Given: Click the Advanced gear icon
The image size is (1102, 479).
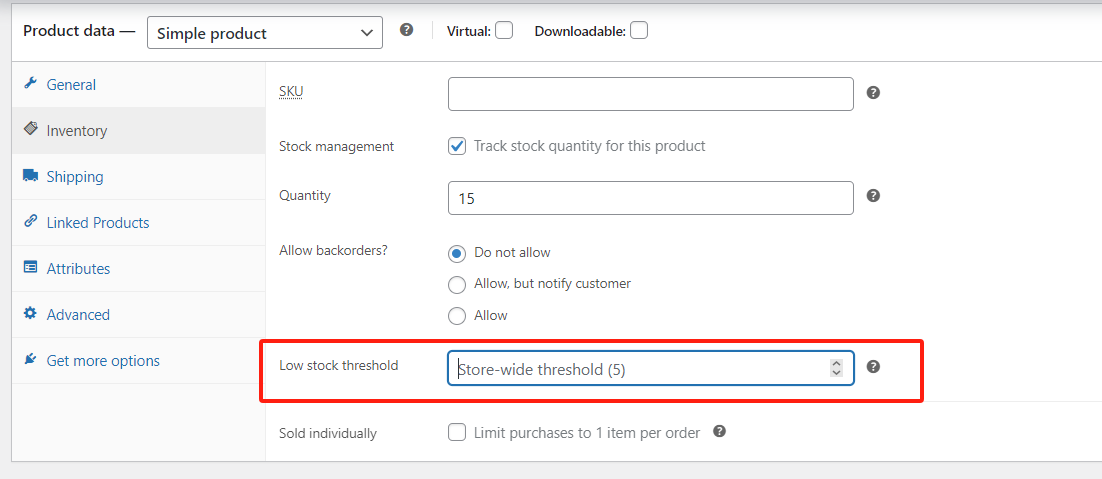Looking at the screenshot, I should (30, 314).
